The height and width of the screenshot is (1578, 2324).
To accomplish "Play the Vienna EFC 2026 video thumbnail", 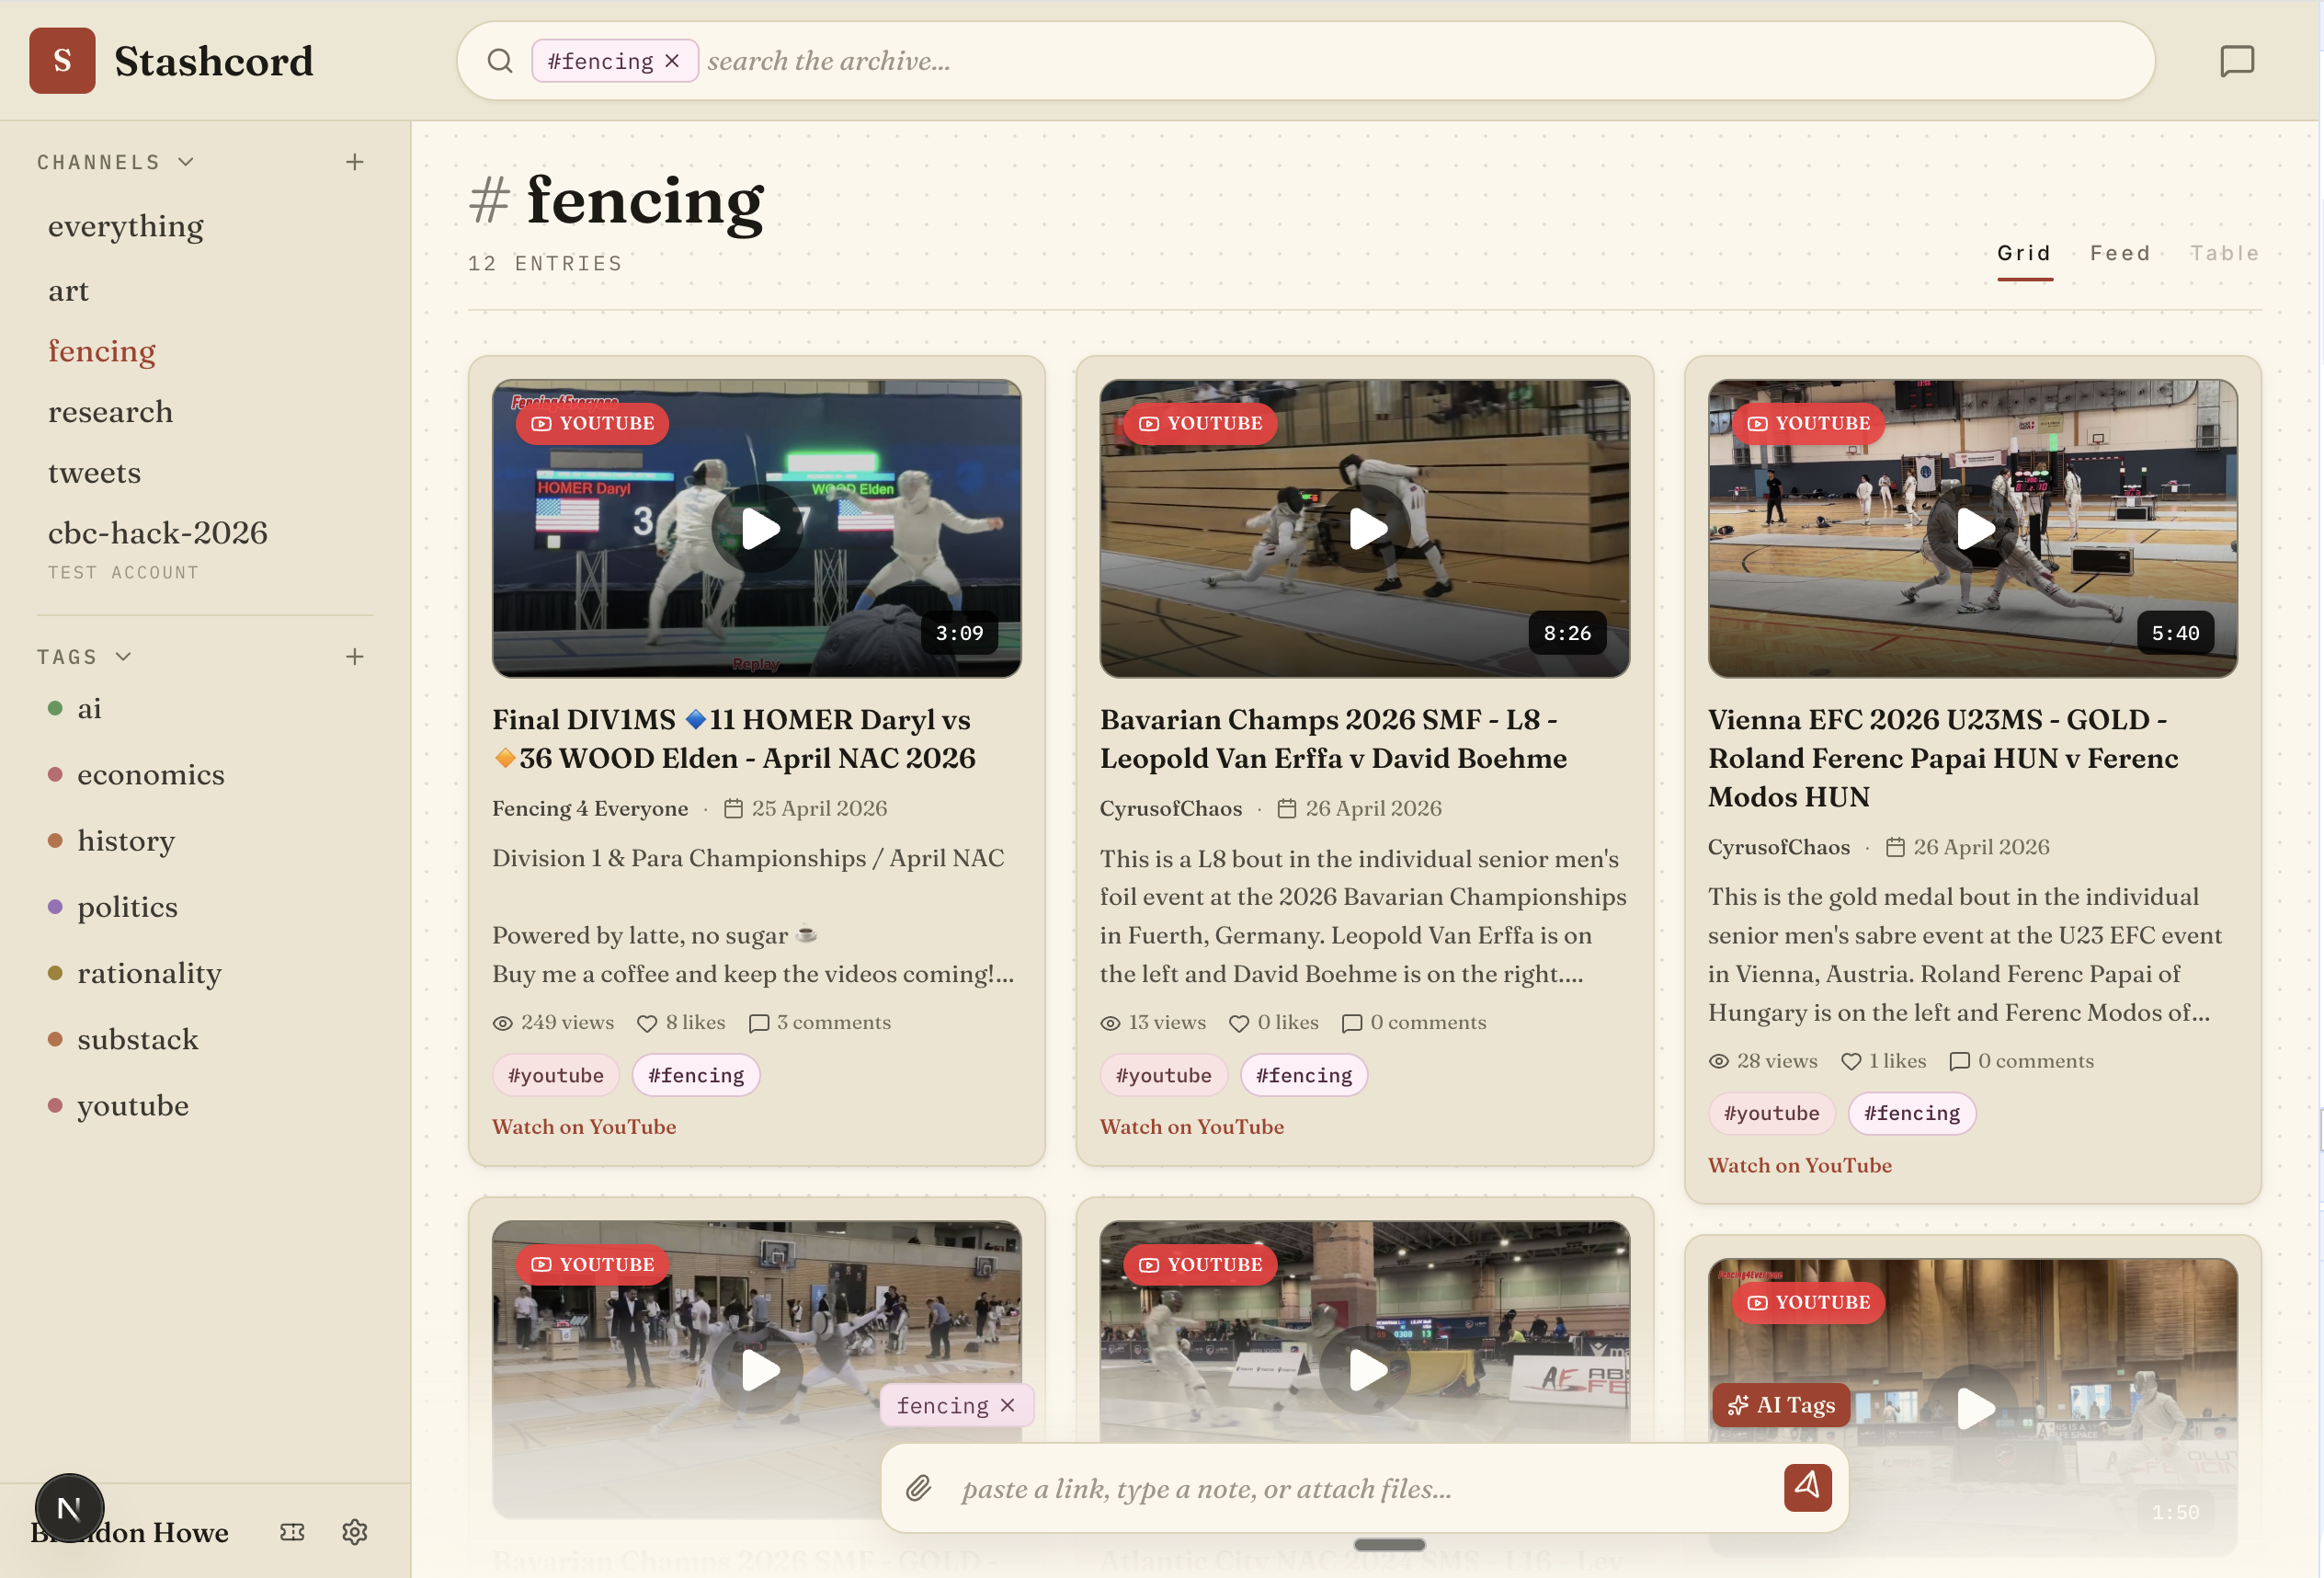I will (x=1972, y=528).
